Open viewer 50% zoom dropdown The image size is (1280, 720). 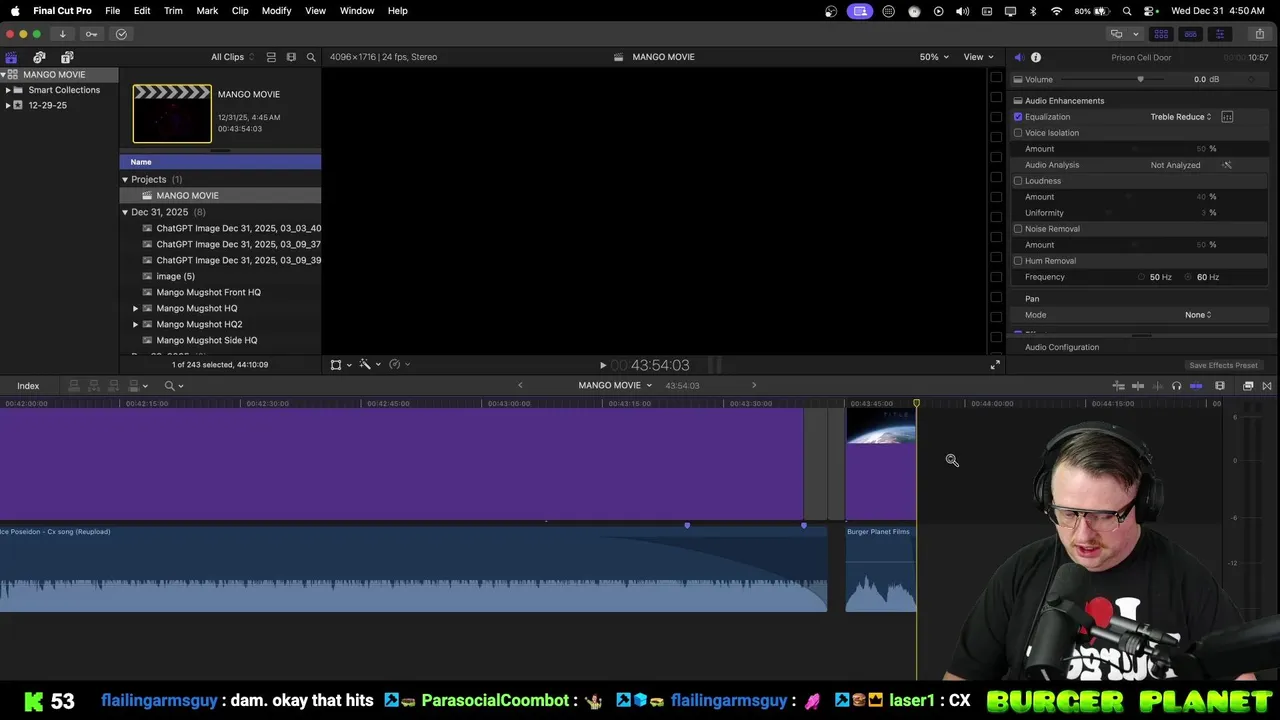click(934, 57)
